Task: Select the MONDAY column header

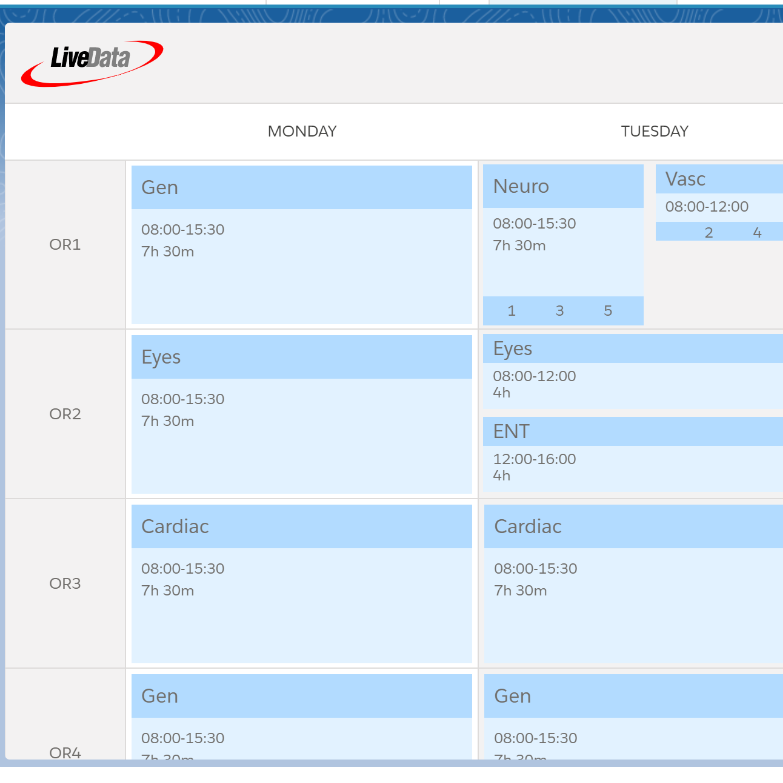Action: [x=302, y=131]
